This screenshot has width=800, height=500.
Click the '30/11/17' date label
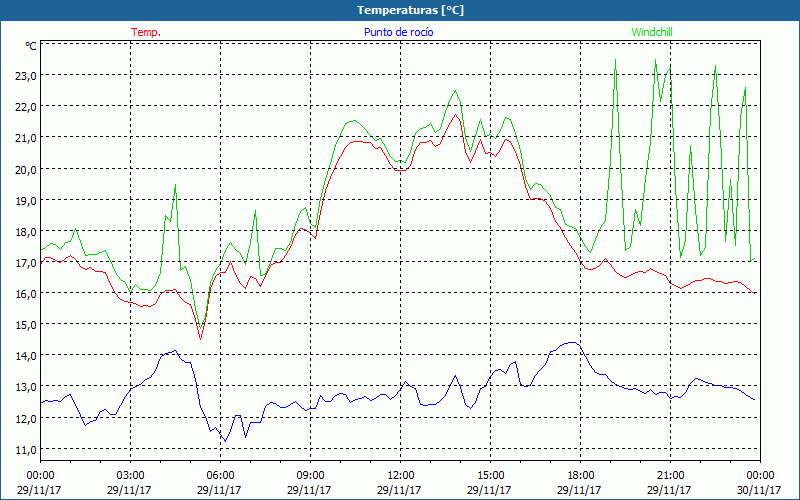pos(759,490)
